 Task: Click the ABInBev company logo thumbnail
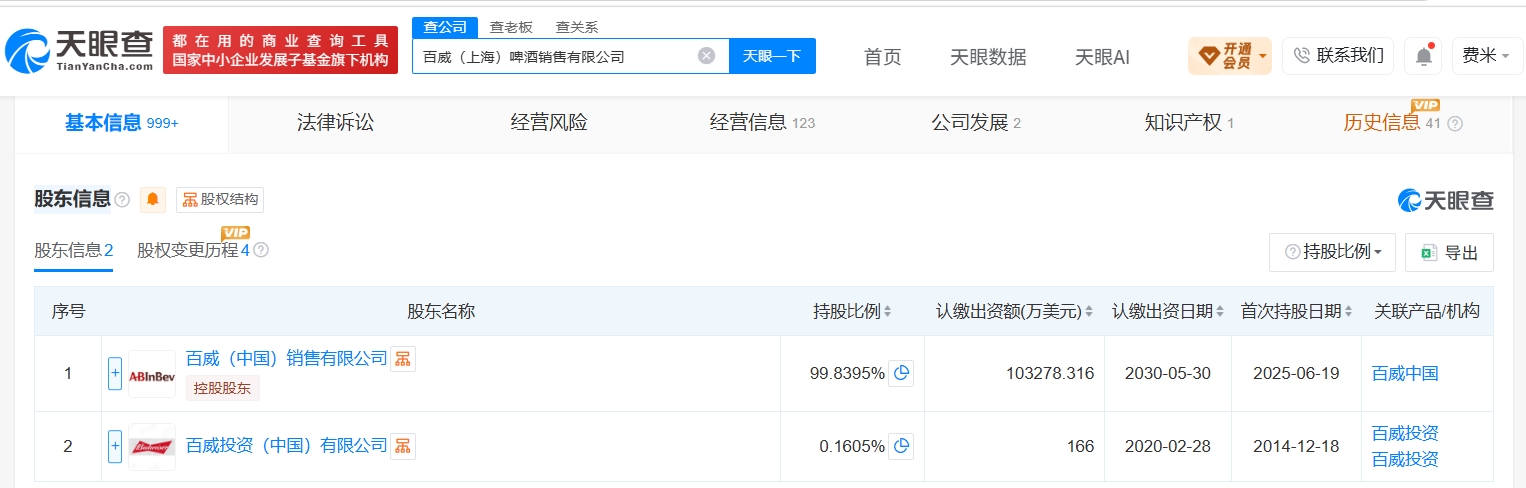(x=152, y=374)
